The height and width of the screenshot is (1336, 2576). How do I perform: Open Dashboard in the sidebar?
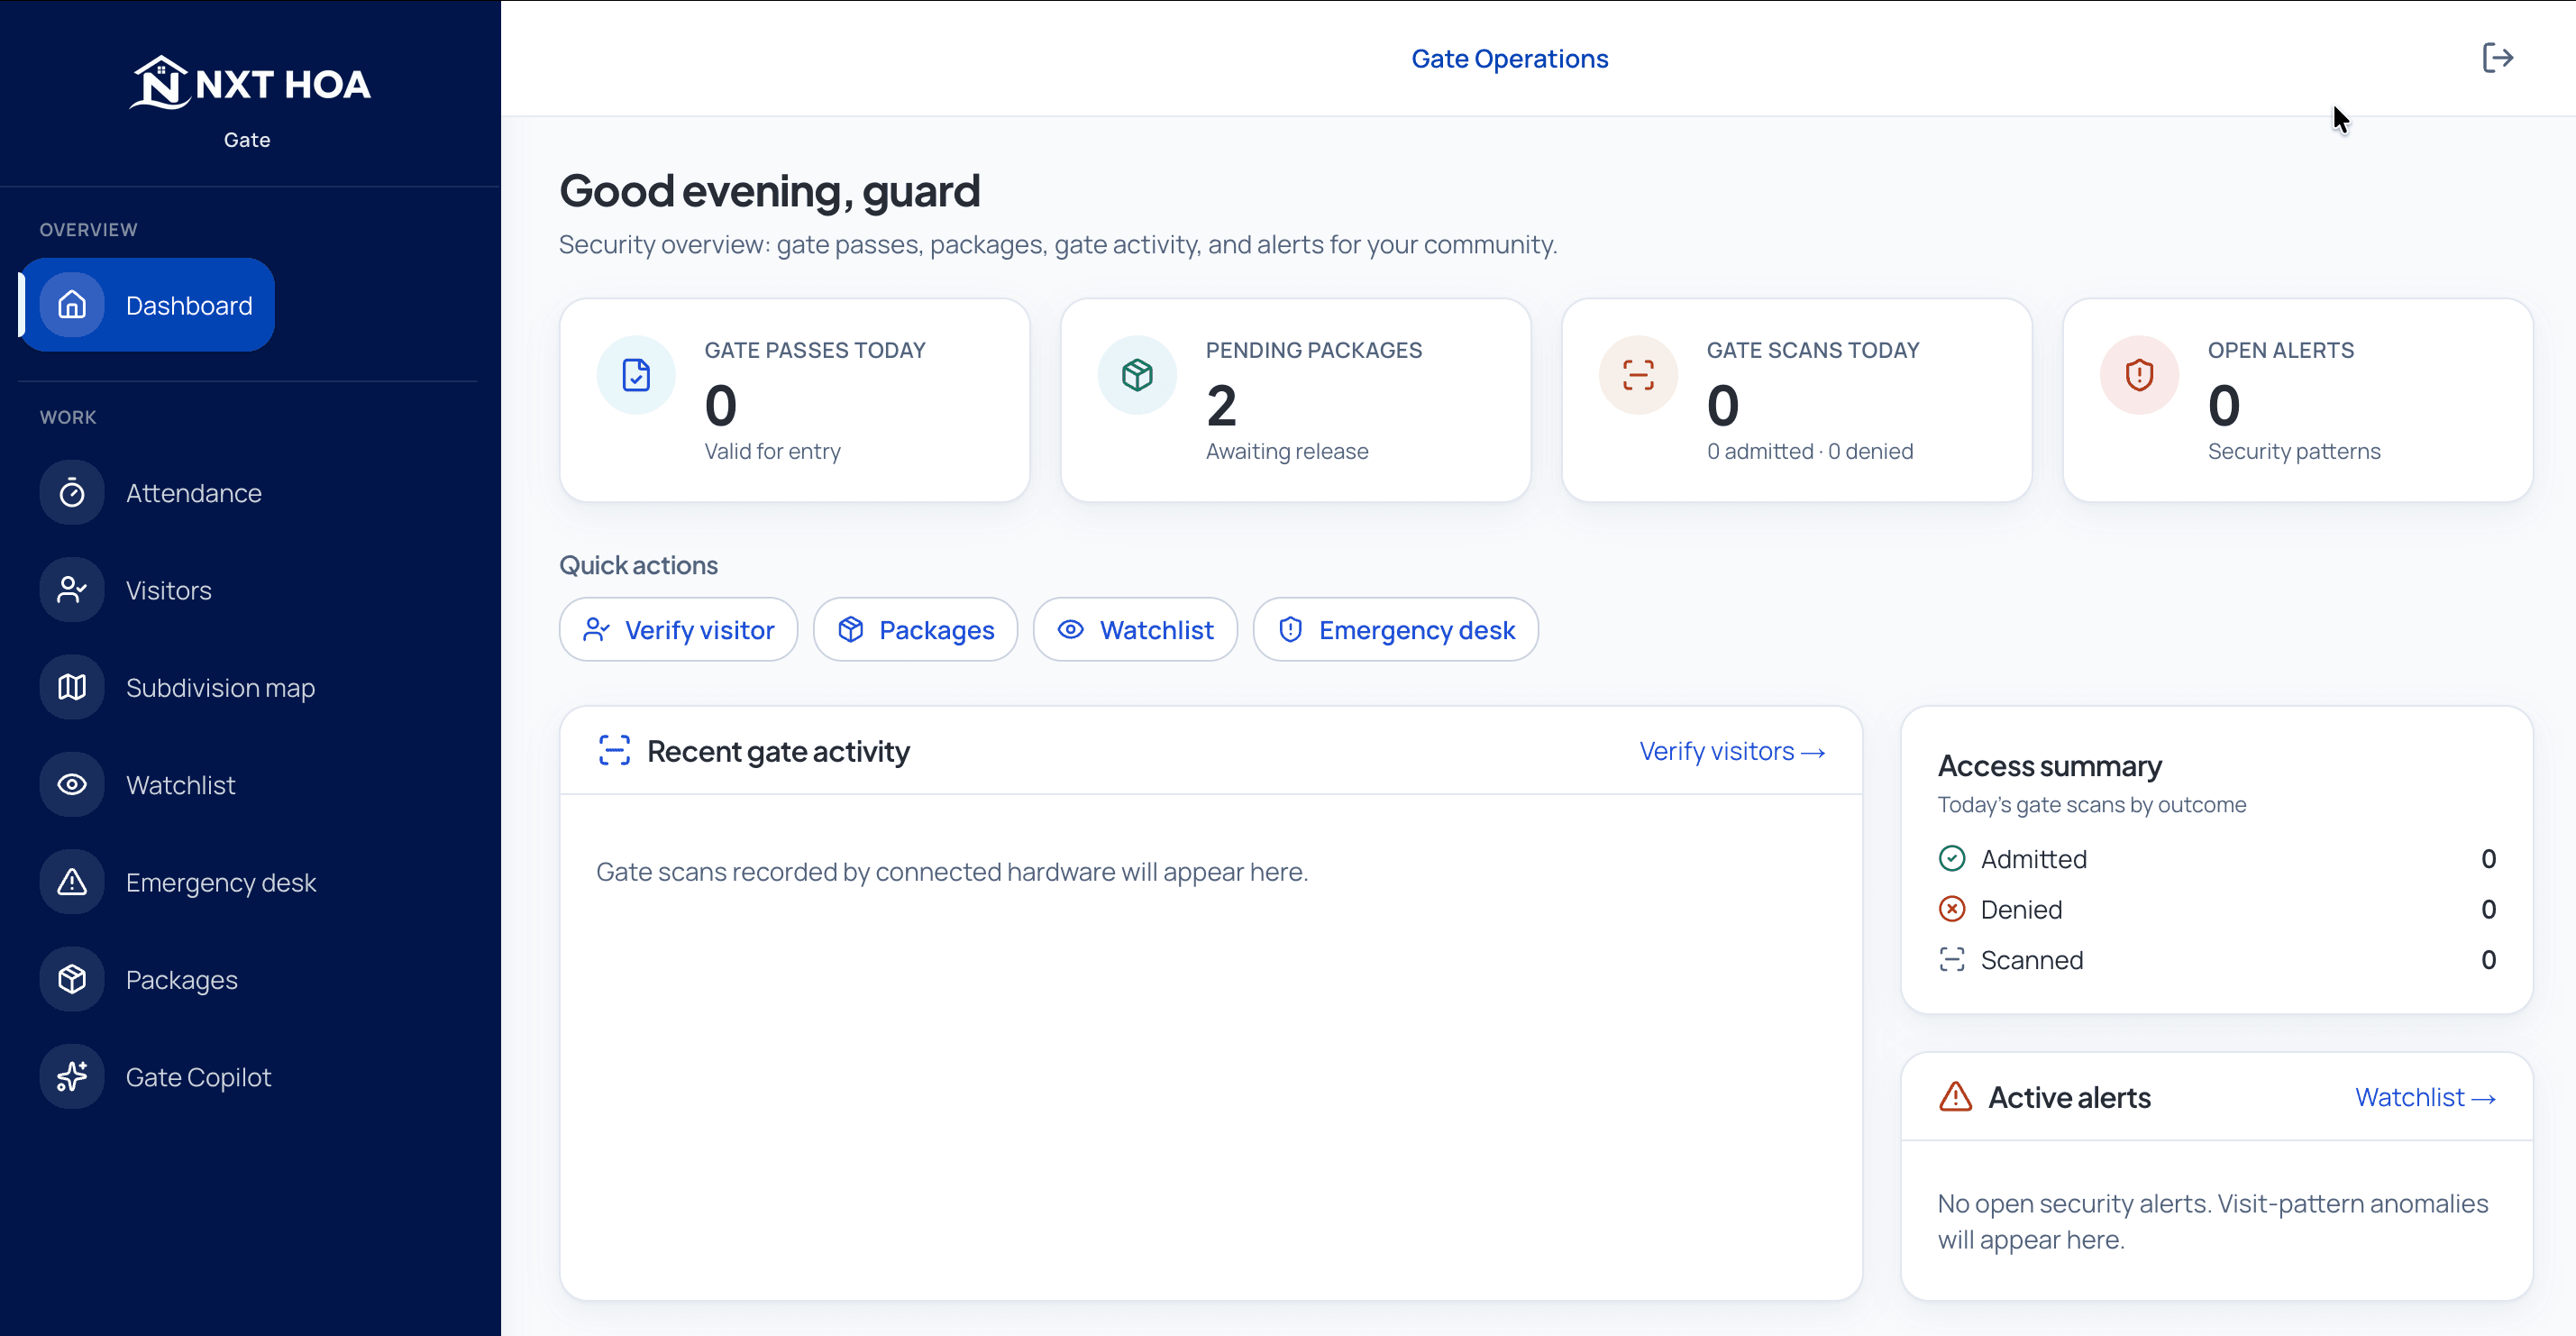point(146,305)
